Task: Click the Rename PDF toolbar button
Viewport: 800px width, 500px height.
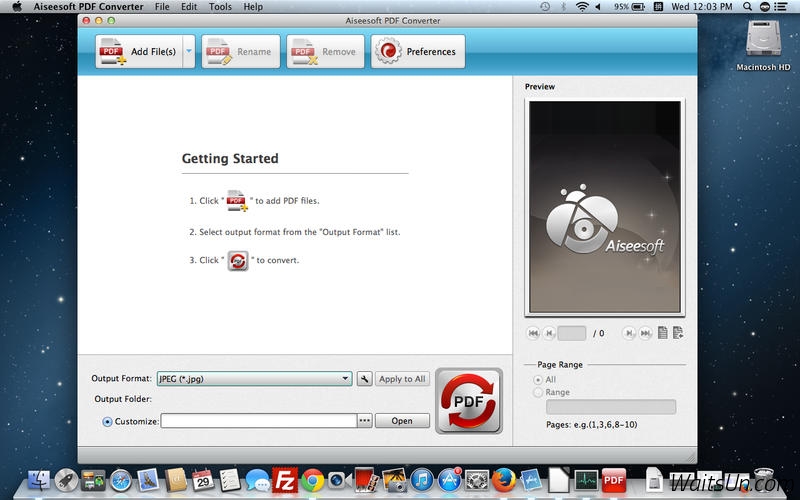Action: click(x=241, y=52)
